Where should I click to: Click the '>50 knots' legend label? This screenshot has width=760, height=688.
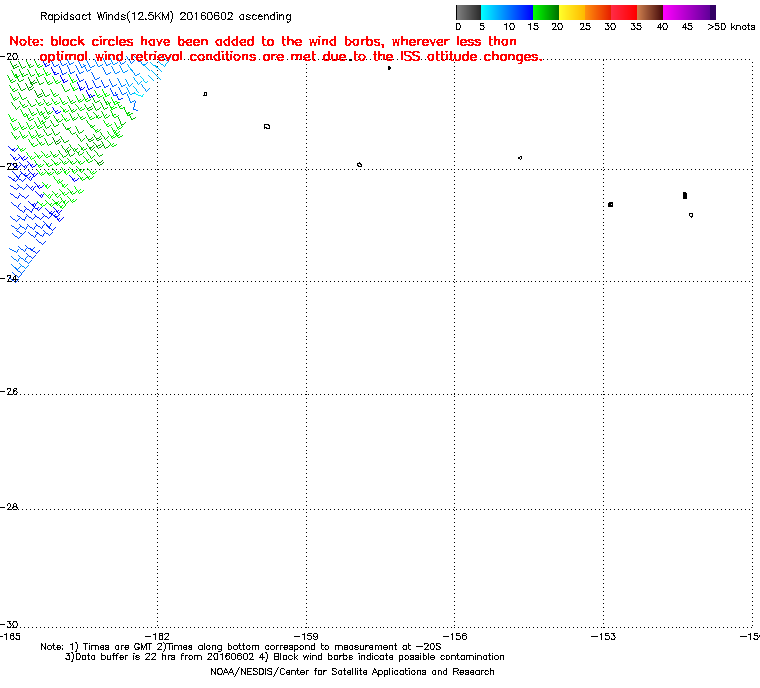[x=731, y=27]
